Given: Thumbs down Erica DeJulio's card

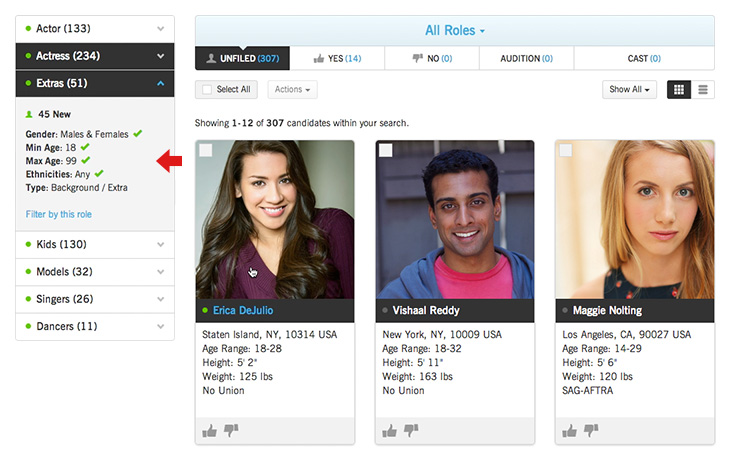Looking at the screenshot, I should click(231, 430).
